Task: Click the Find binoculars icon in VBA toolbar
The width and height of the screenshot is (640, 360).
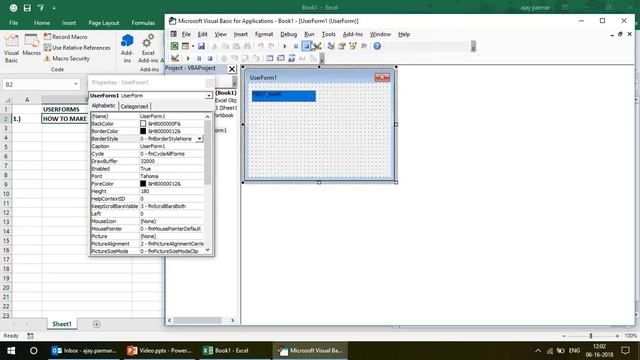Action: tap(247, 46)
